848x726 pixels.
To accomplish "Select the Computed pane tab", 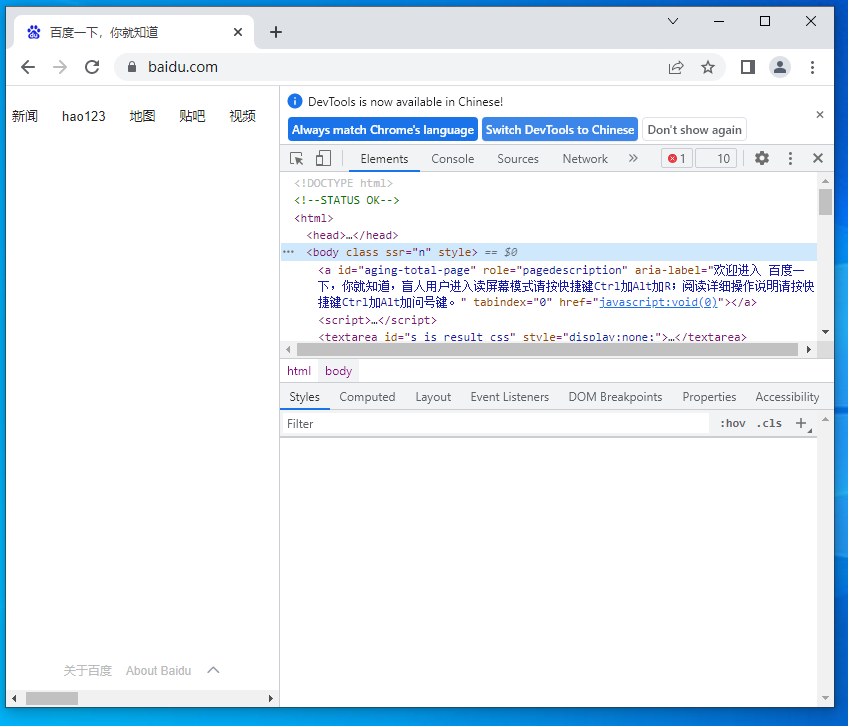I will (367, 397).
